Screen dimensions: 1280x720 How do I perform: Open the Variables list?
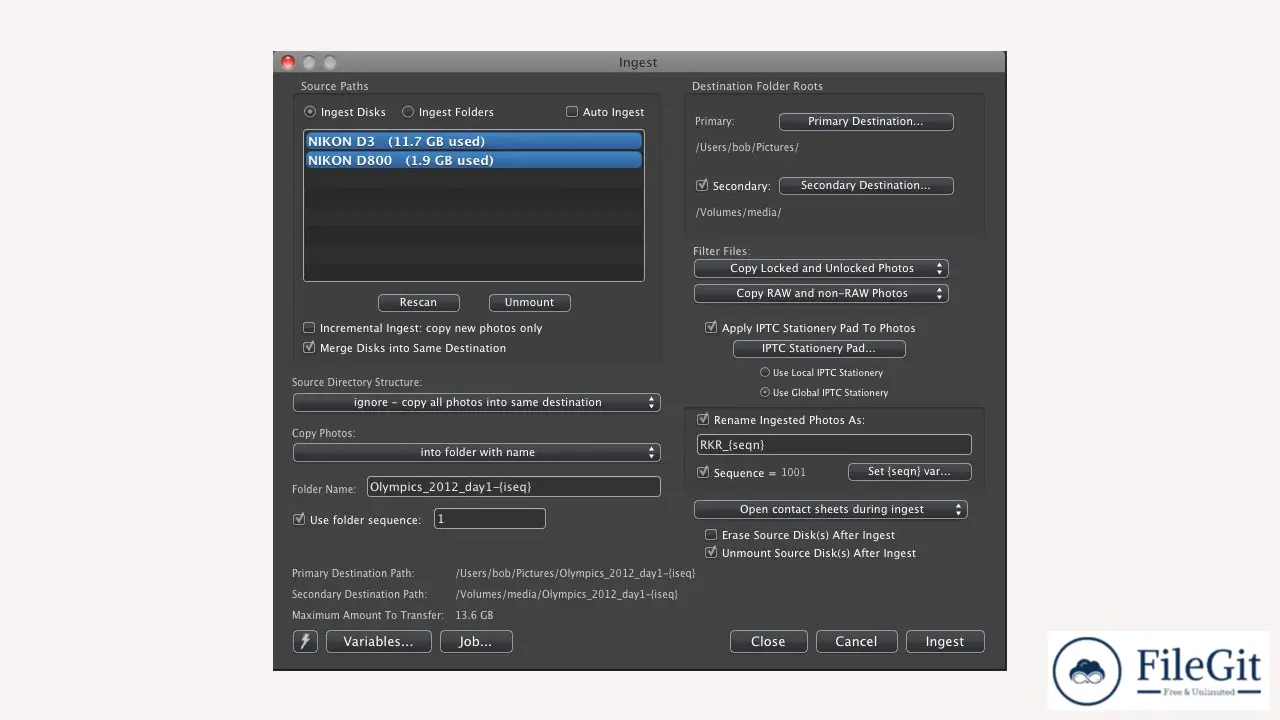pos(378,641)
